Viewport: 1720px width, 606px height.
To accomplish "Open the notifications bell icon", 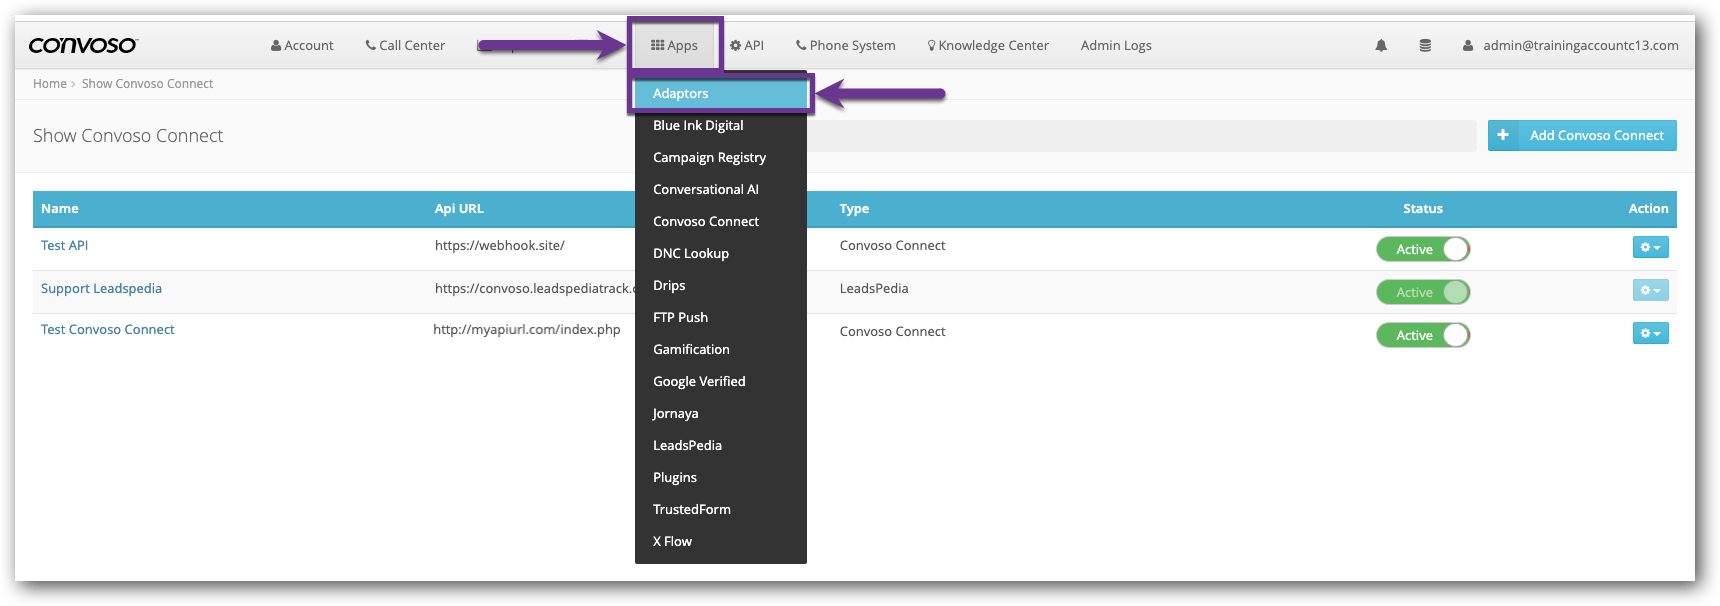I will (x=1381, y=45).
